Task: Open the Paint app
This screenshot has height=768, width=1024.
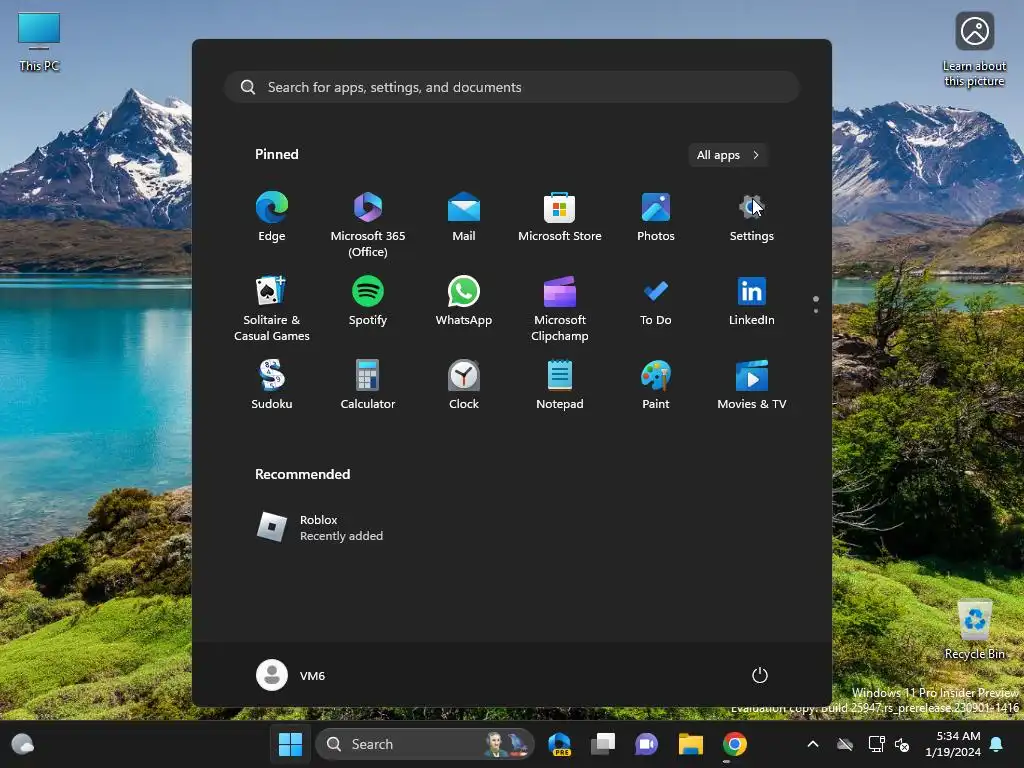Action: (x=656, y=386)
